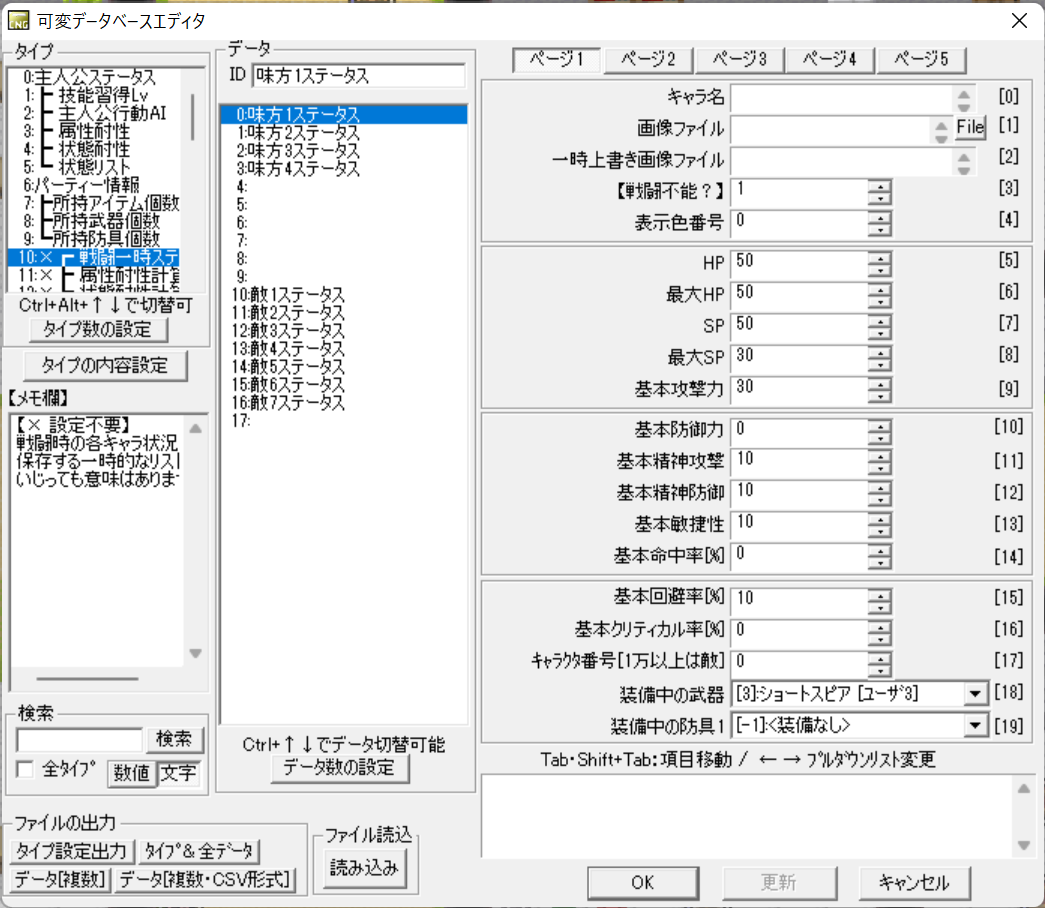Click タイプ数の設定 button

tap(98, 329)
